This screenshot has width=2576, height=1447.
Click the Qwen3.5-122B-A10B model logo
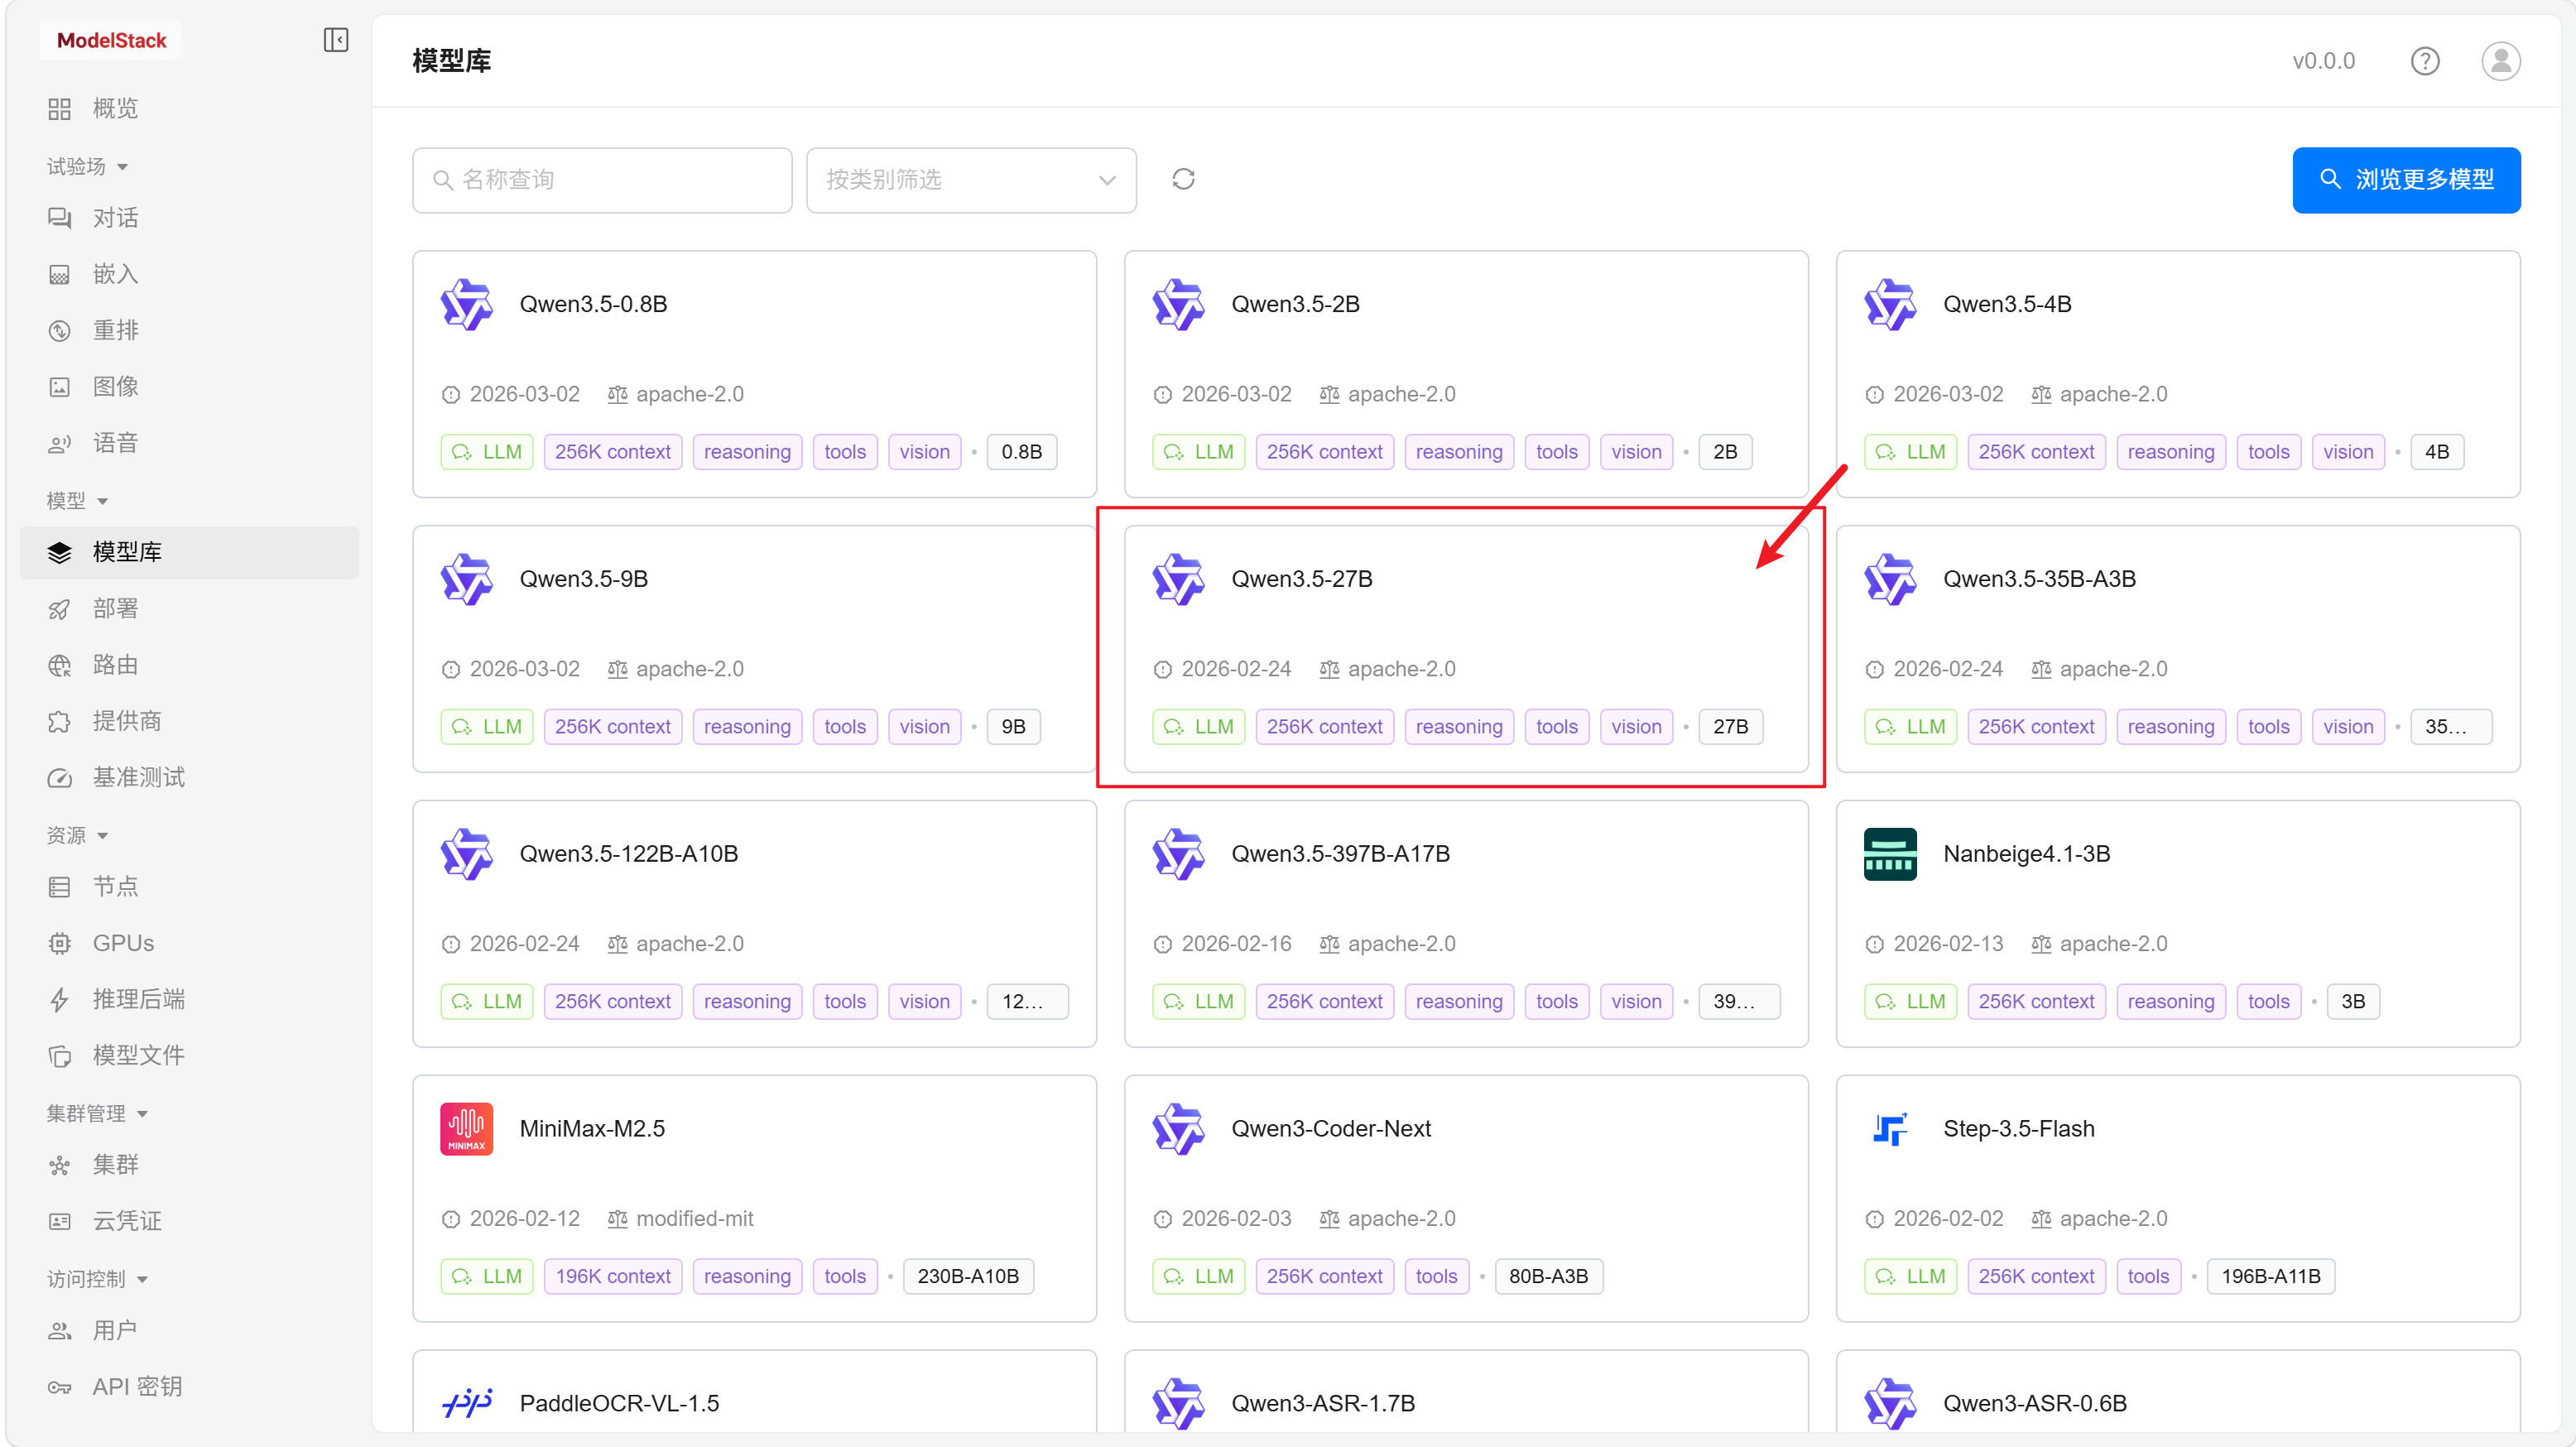[x=467, y=854]
